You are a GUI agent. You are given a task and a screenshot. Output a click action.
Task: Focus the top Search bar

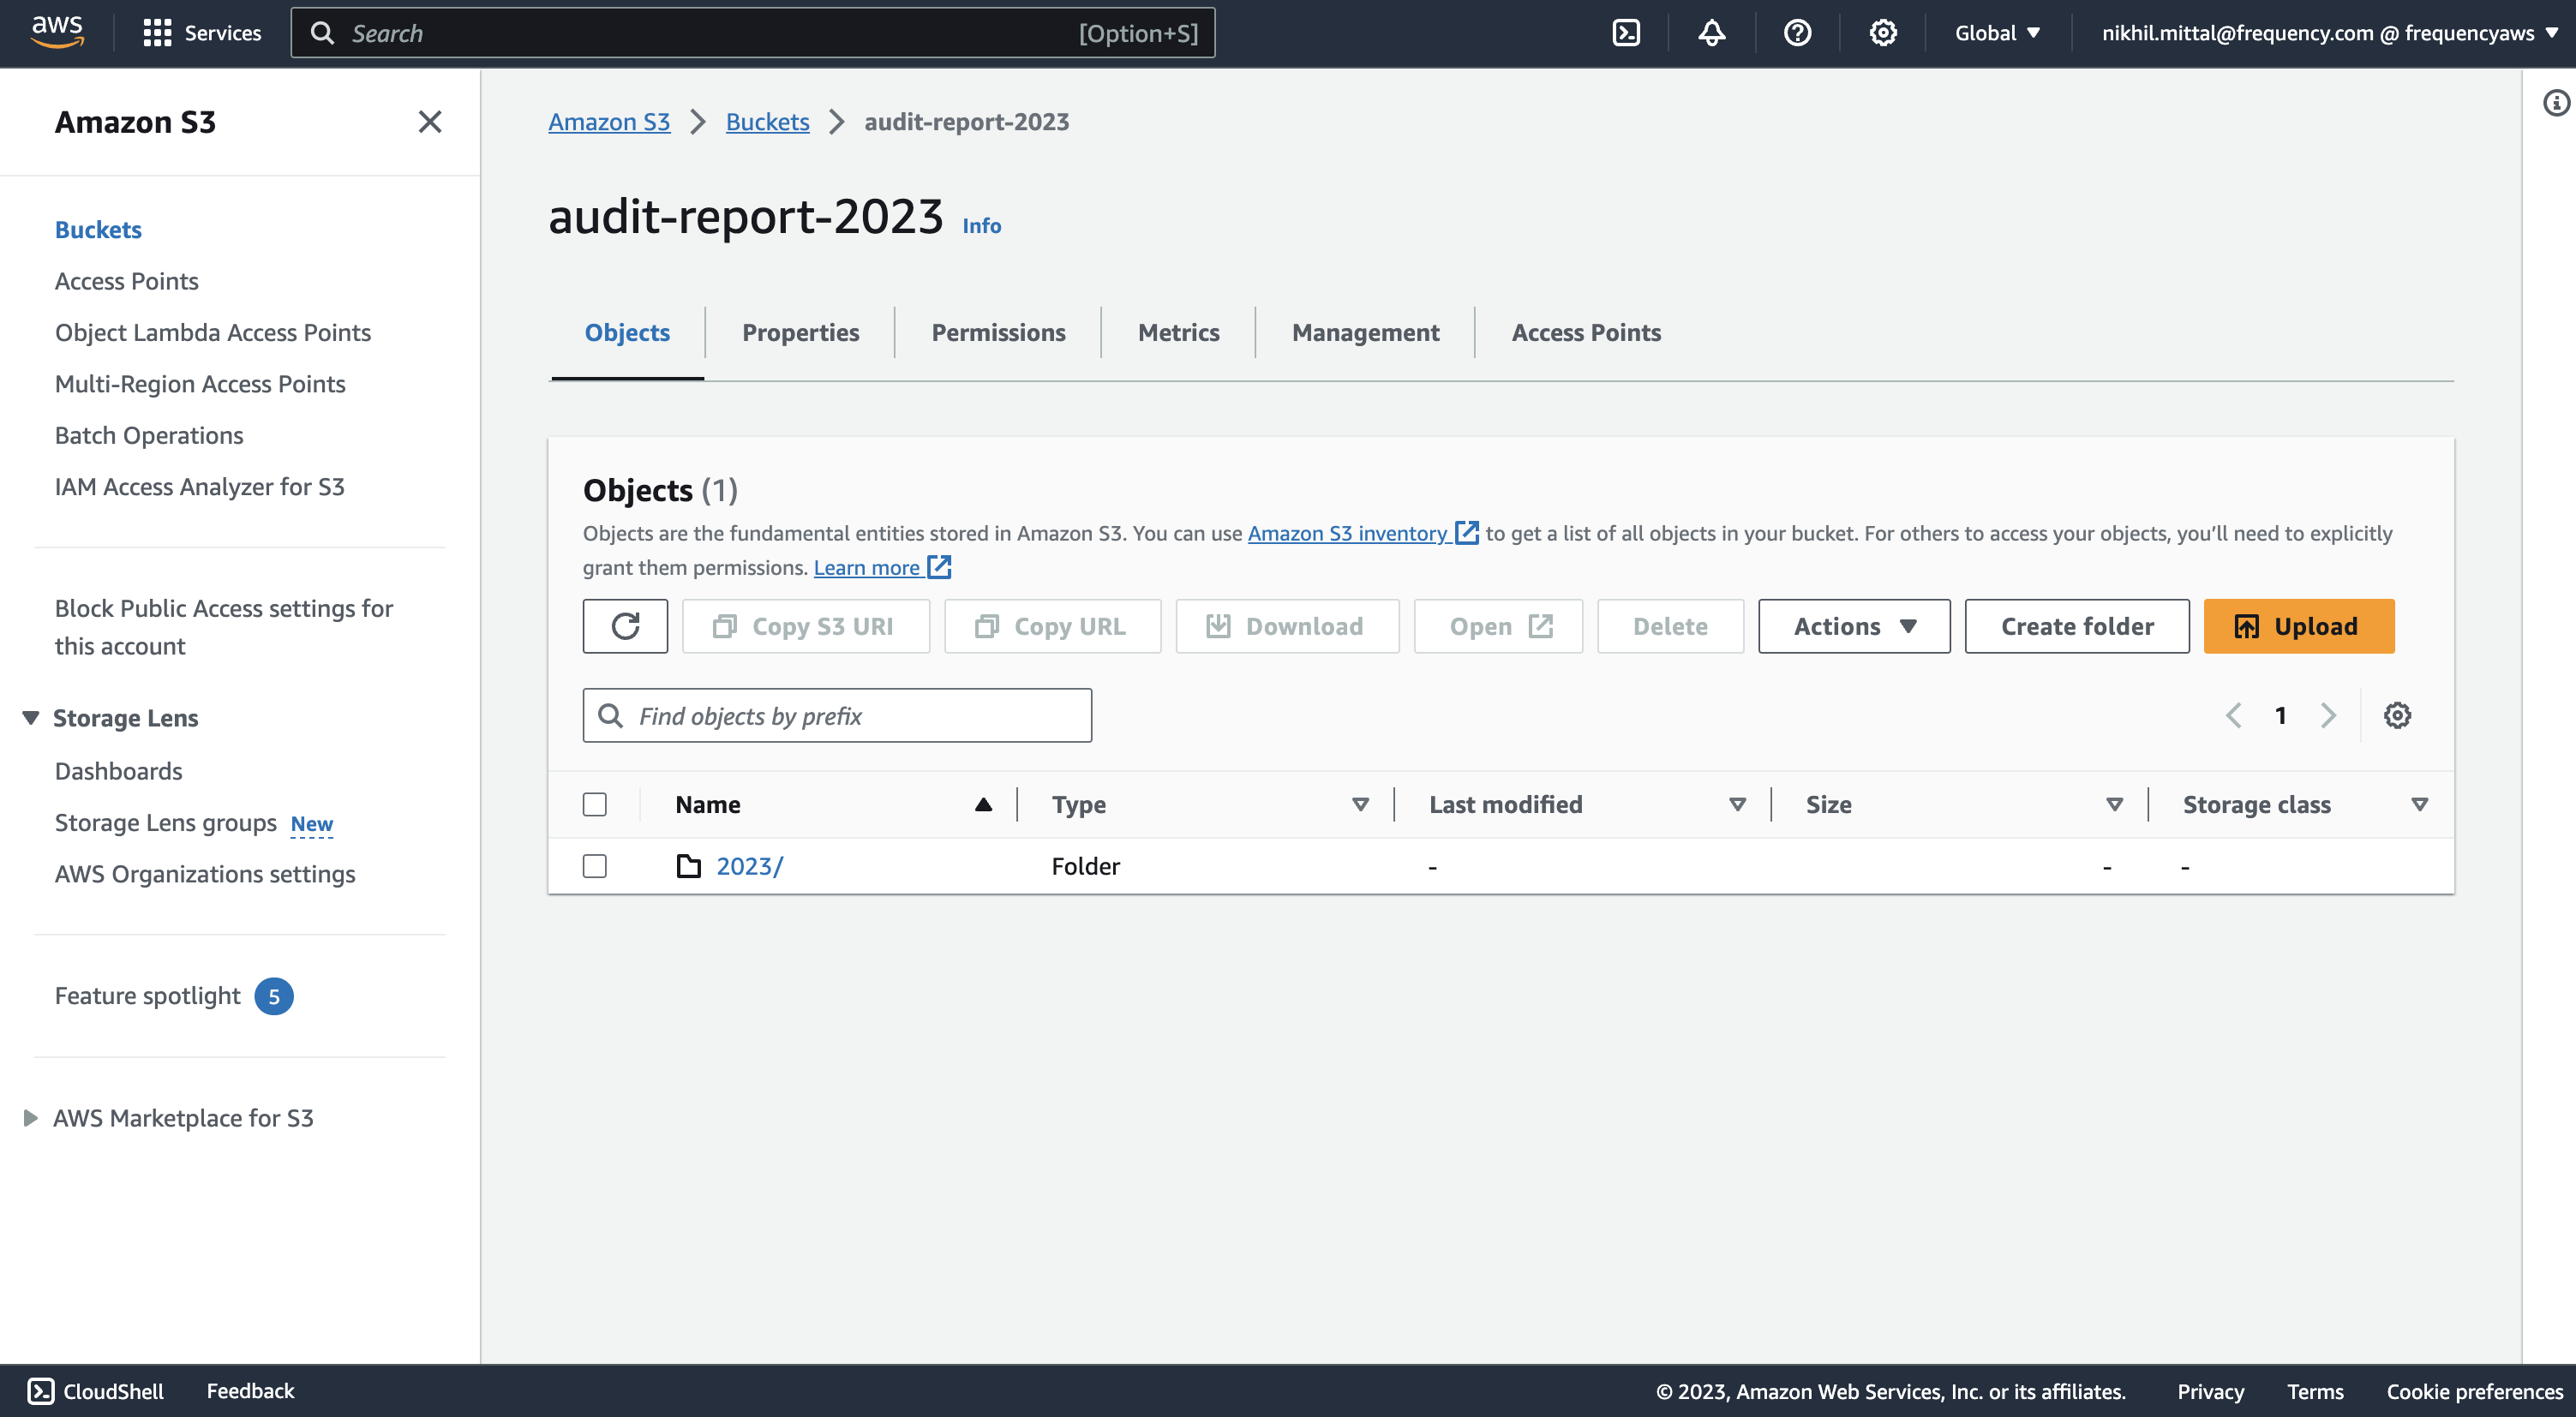(x=752, y=33)
